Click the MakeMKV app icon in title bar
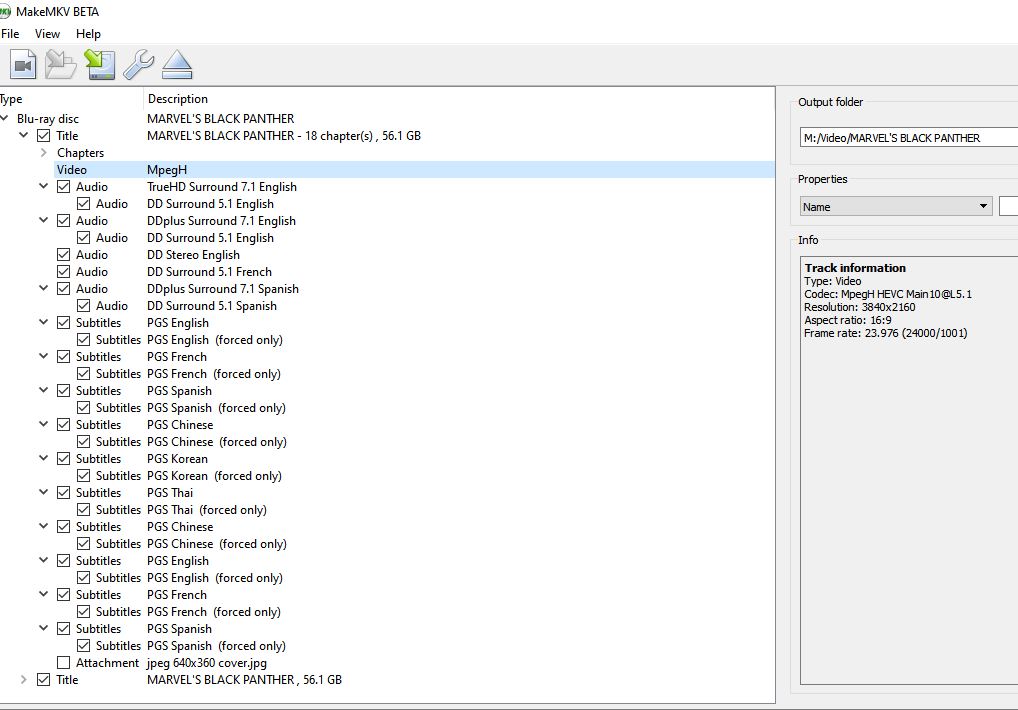Image resolution: width=1018 pixels, height=710 pixels. click(5, 12)
